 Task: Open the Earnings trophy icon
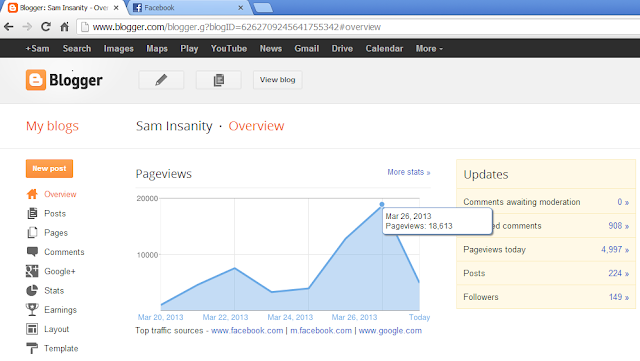click(32, 310)
